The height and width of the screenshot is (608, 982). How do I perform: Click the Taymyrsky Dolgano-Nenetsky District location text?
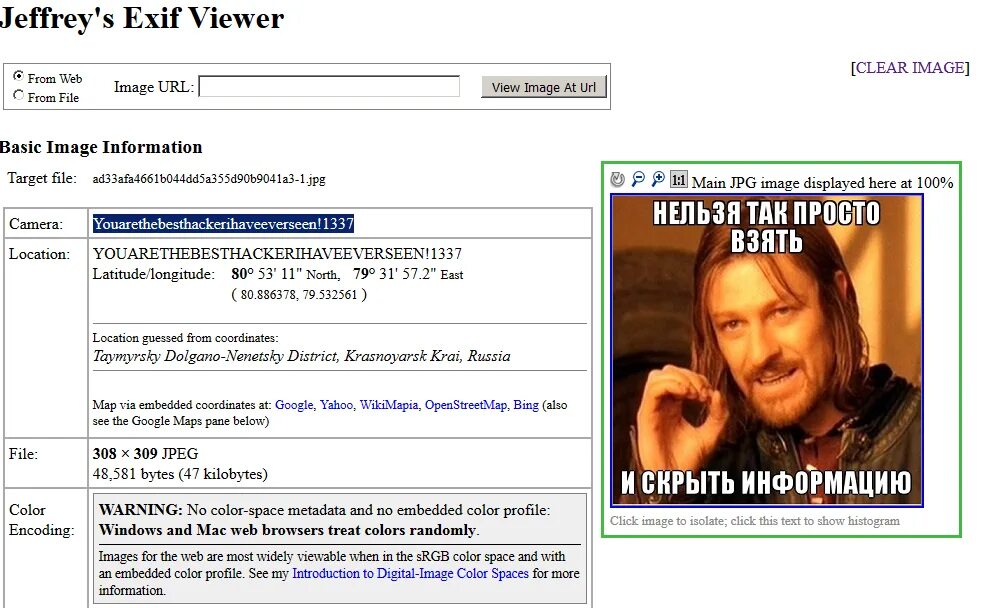coord(301,356)
